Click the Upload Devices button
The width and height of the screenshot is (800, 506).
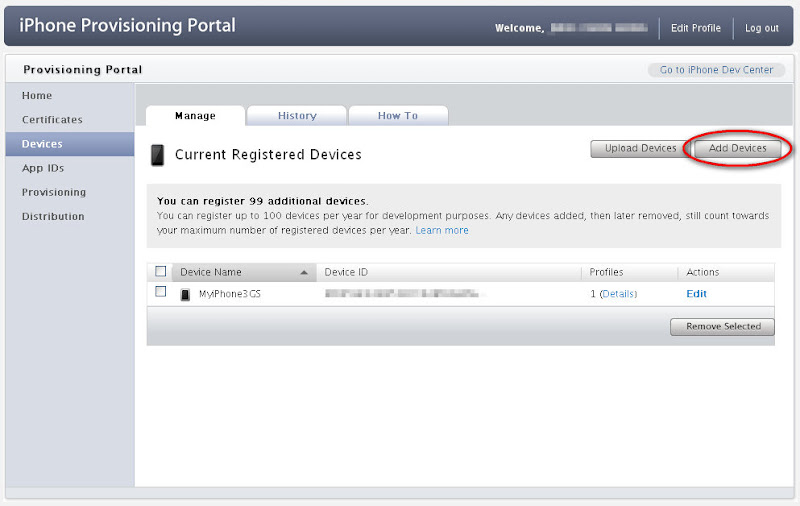click(x=641, y=149)
